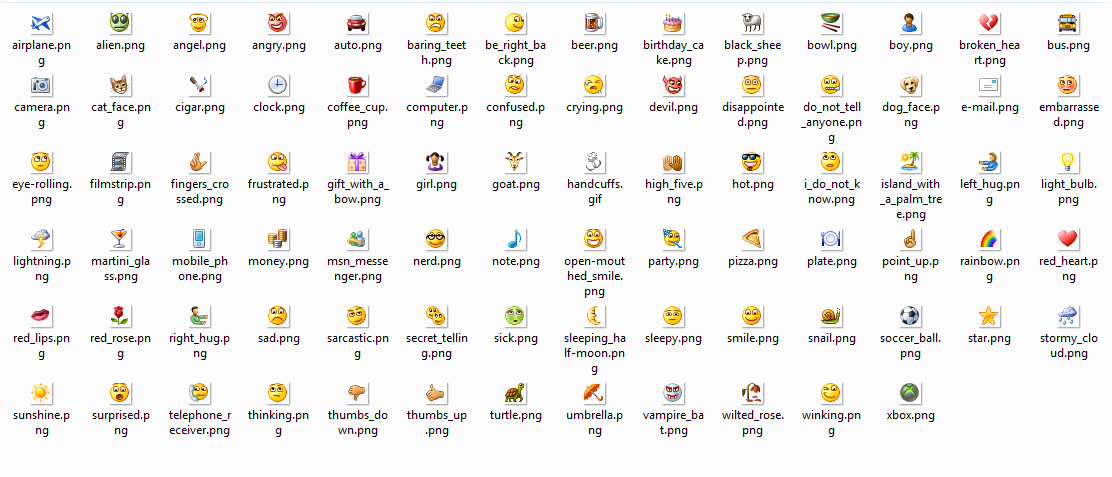
Task: Click the island_with_a_palm_tree.png icon
Action: 910,163
